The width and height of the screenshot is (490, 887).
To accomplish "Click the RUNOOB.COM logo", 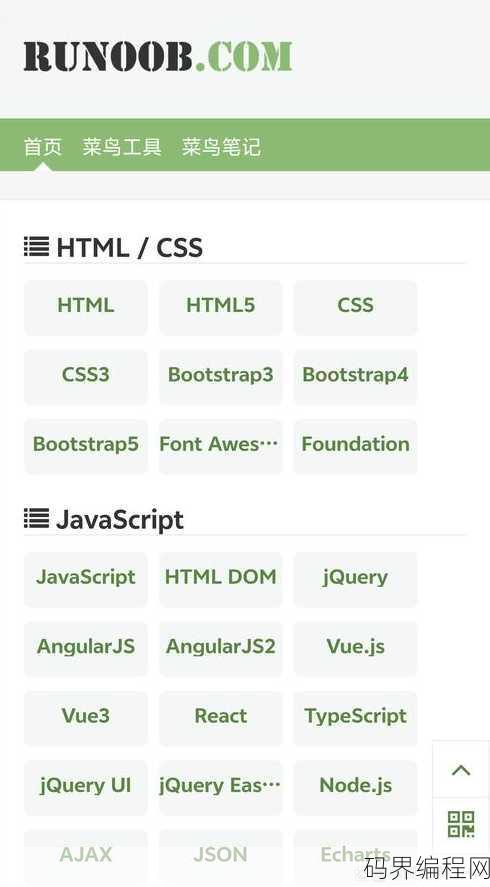I will tap(158, 56).
